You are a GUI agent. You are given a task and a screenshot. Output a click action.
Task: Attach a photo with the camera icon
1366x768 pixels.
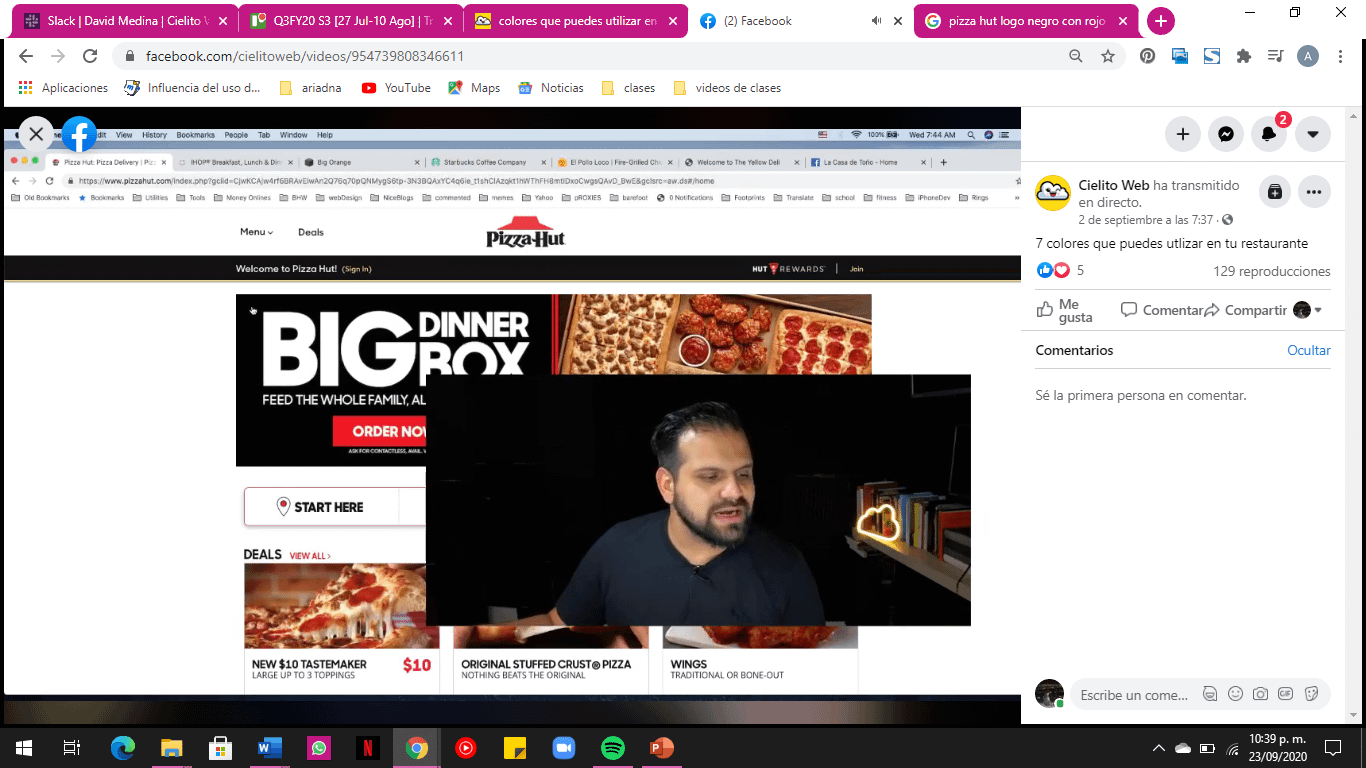1260,694
